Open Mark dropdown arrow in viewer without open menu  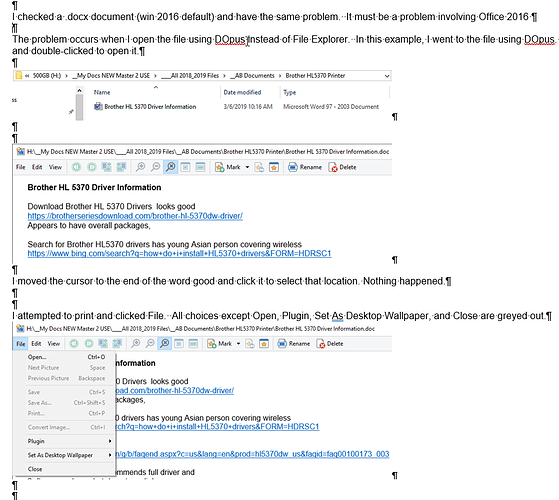(247, 167)
